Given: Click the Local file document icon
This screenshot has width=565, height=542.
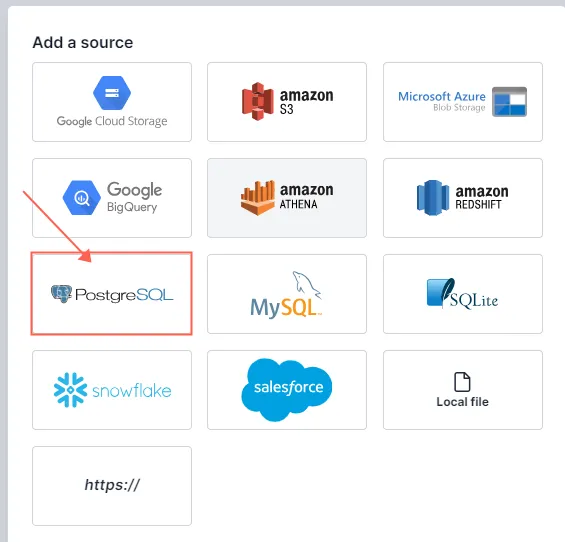Looking at the screenshot, I should pos(462,382).
